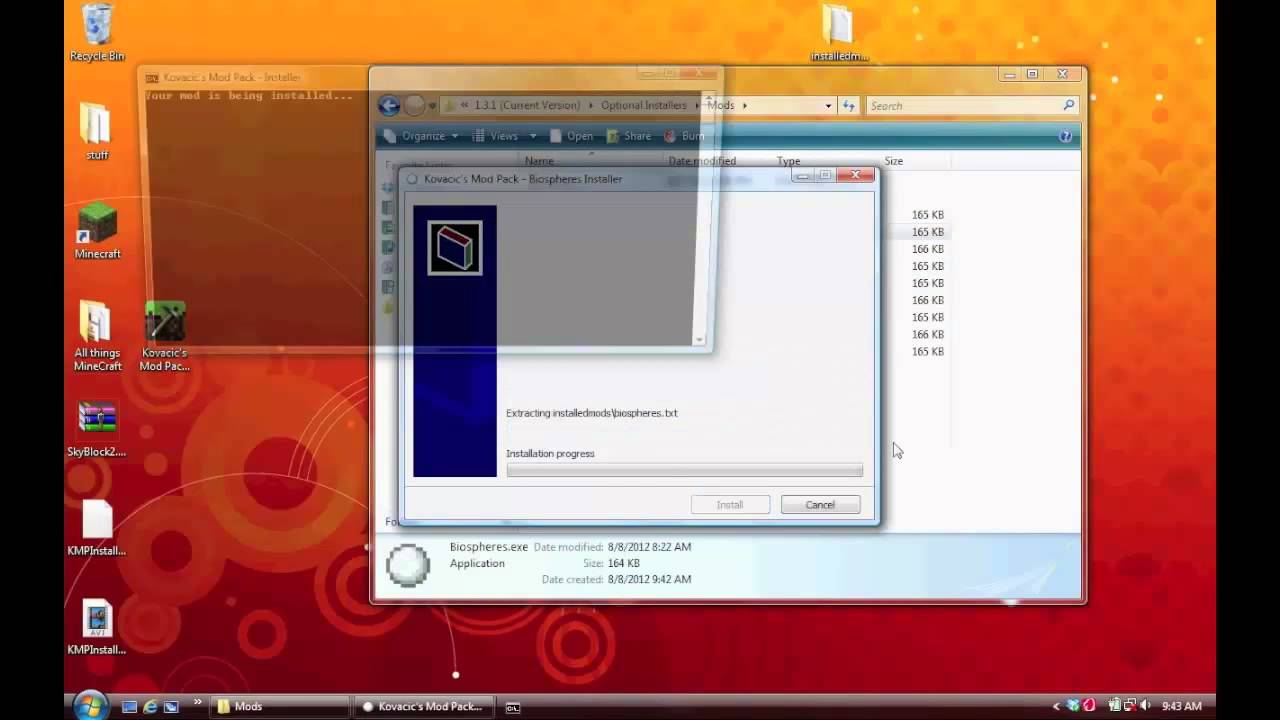
Task: Click the 'Mods' breadcrumb segment
Action: (721, 105)
